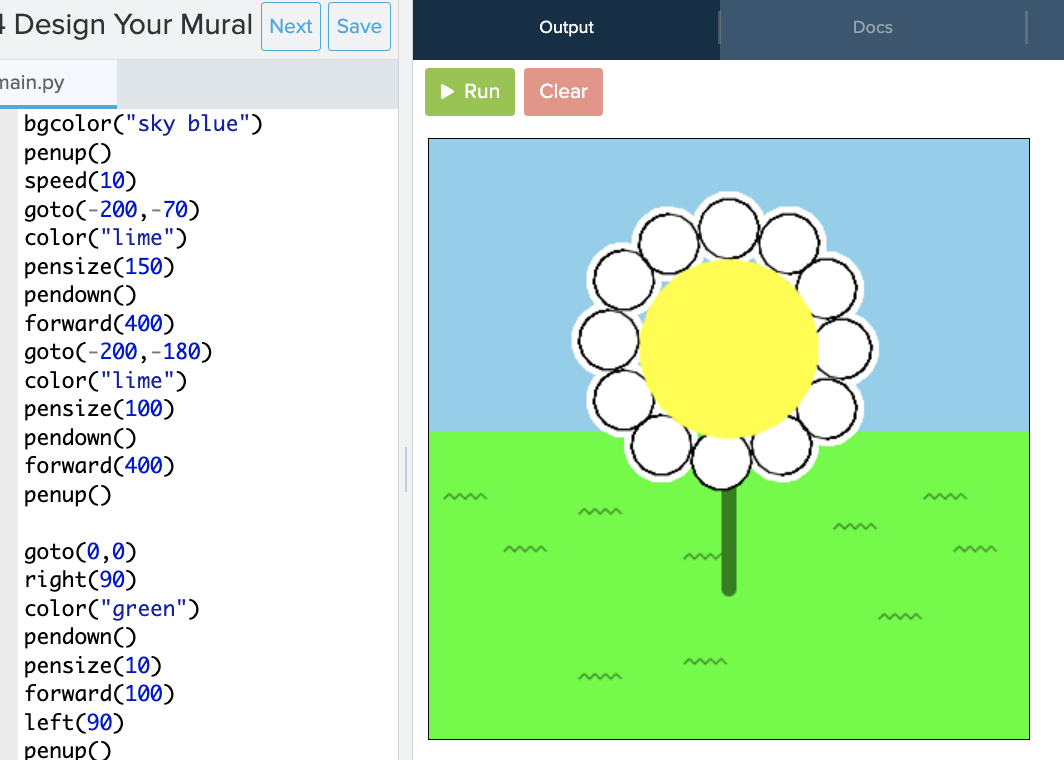Click the play triangle icon on Run
The width and height of the screenshot is (1064, 760).
coord(448,92)
